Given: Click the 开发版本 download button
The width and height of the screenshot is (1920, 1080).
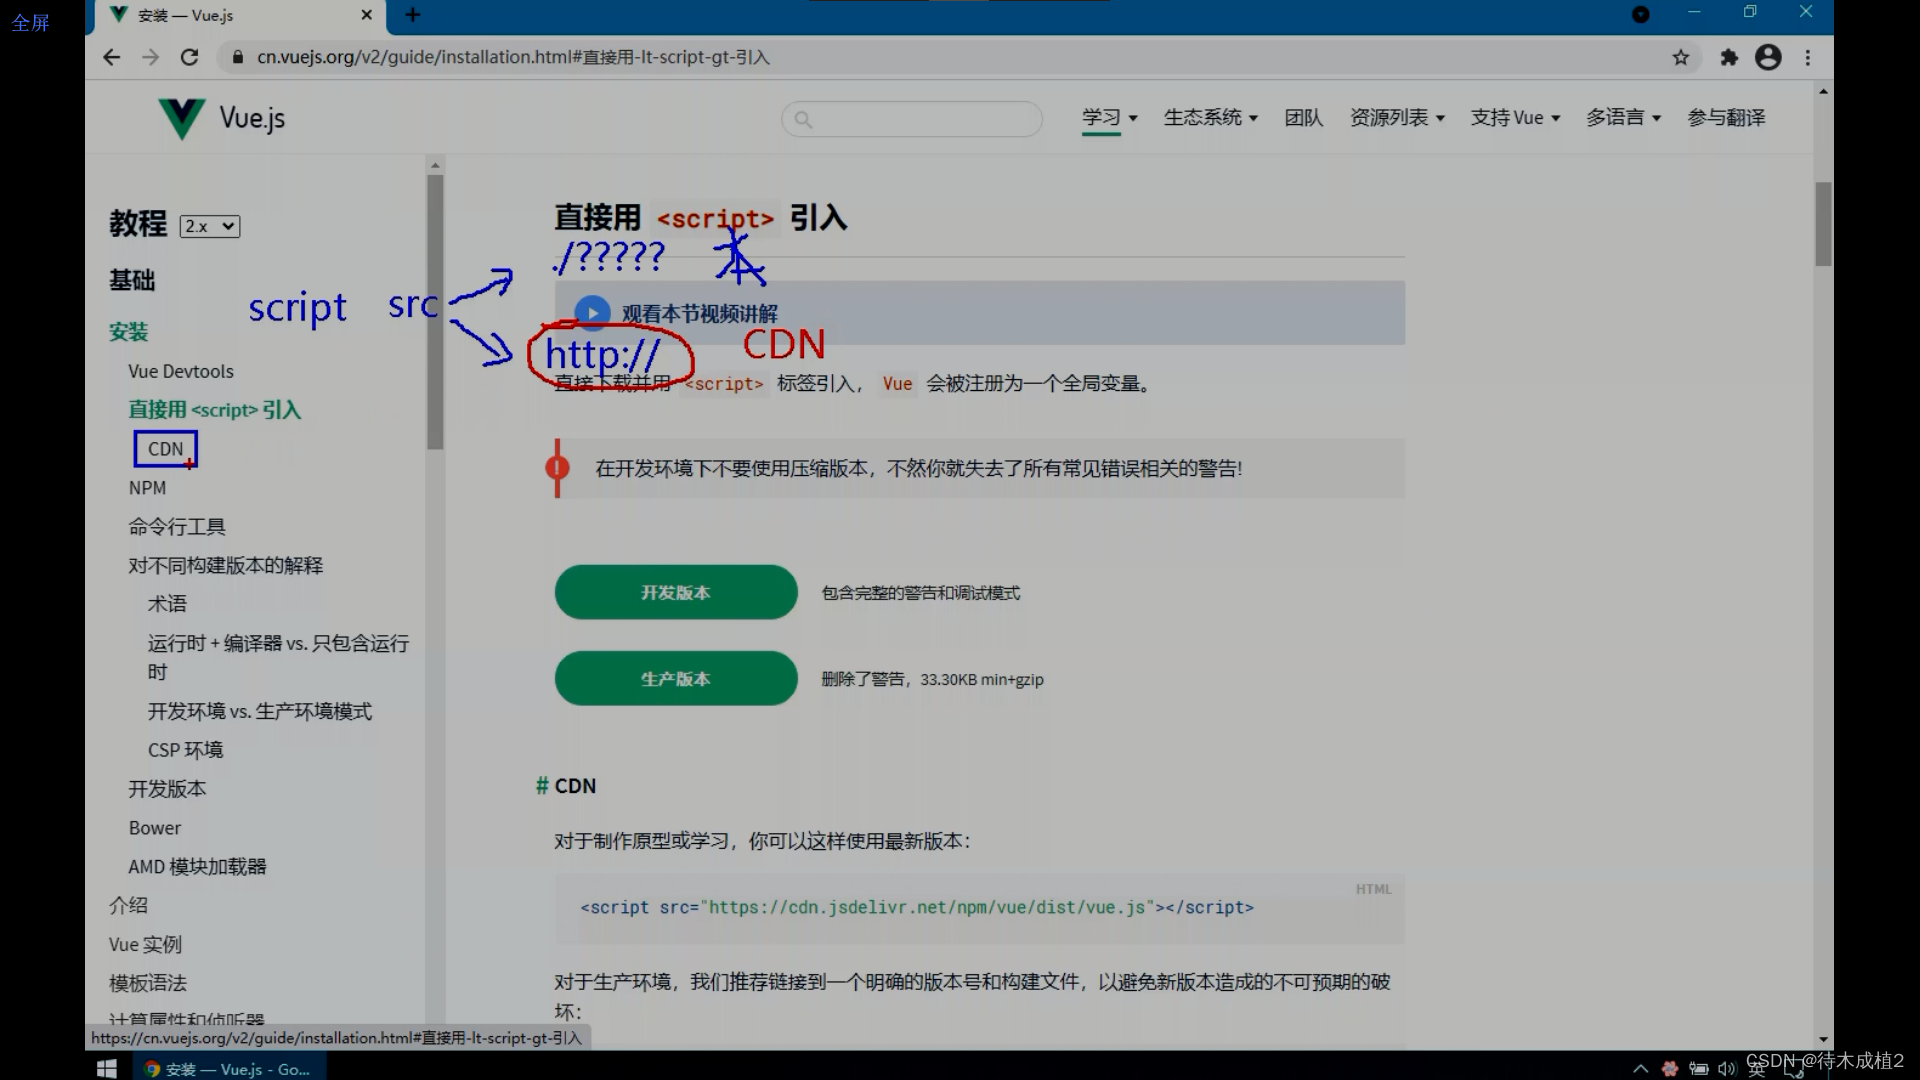Looking at the screenshot, I should 674,591.
